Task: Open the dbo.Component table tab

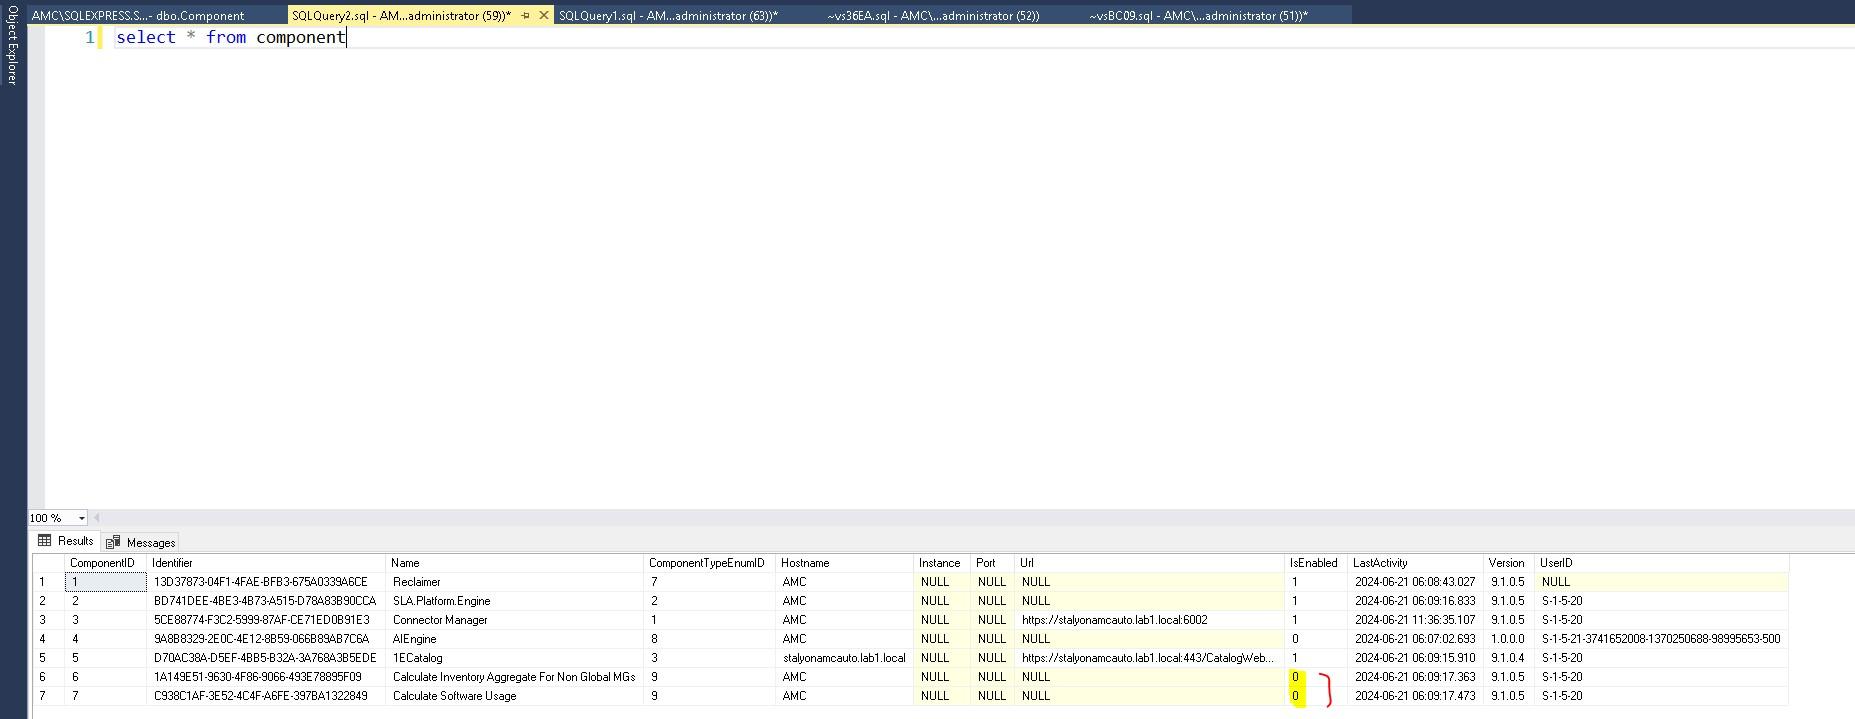Action: 138,16
